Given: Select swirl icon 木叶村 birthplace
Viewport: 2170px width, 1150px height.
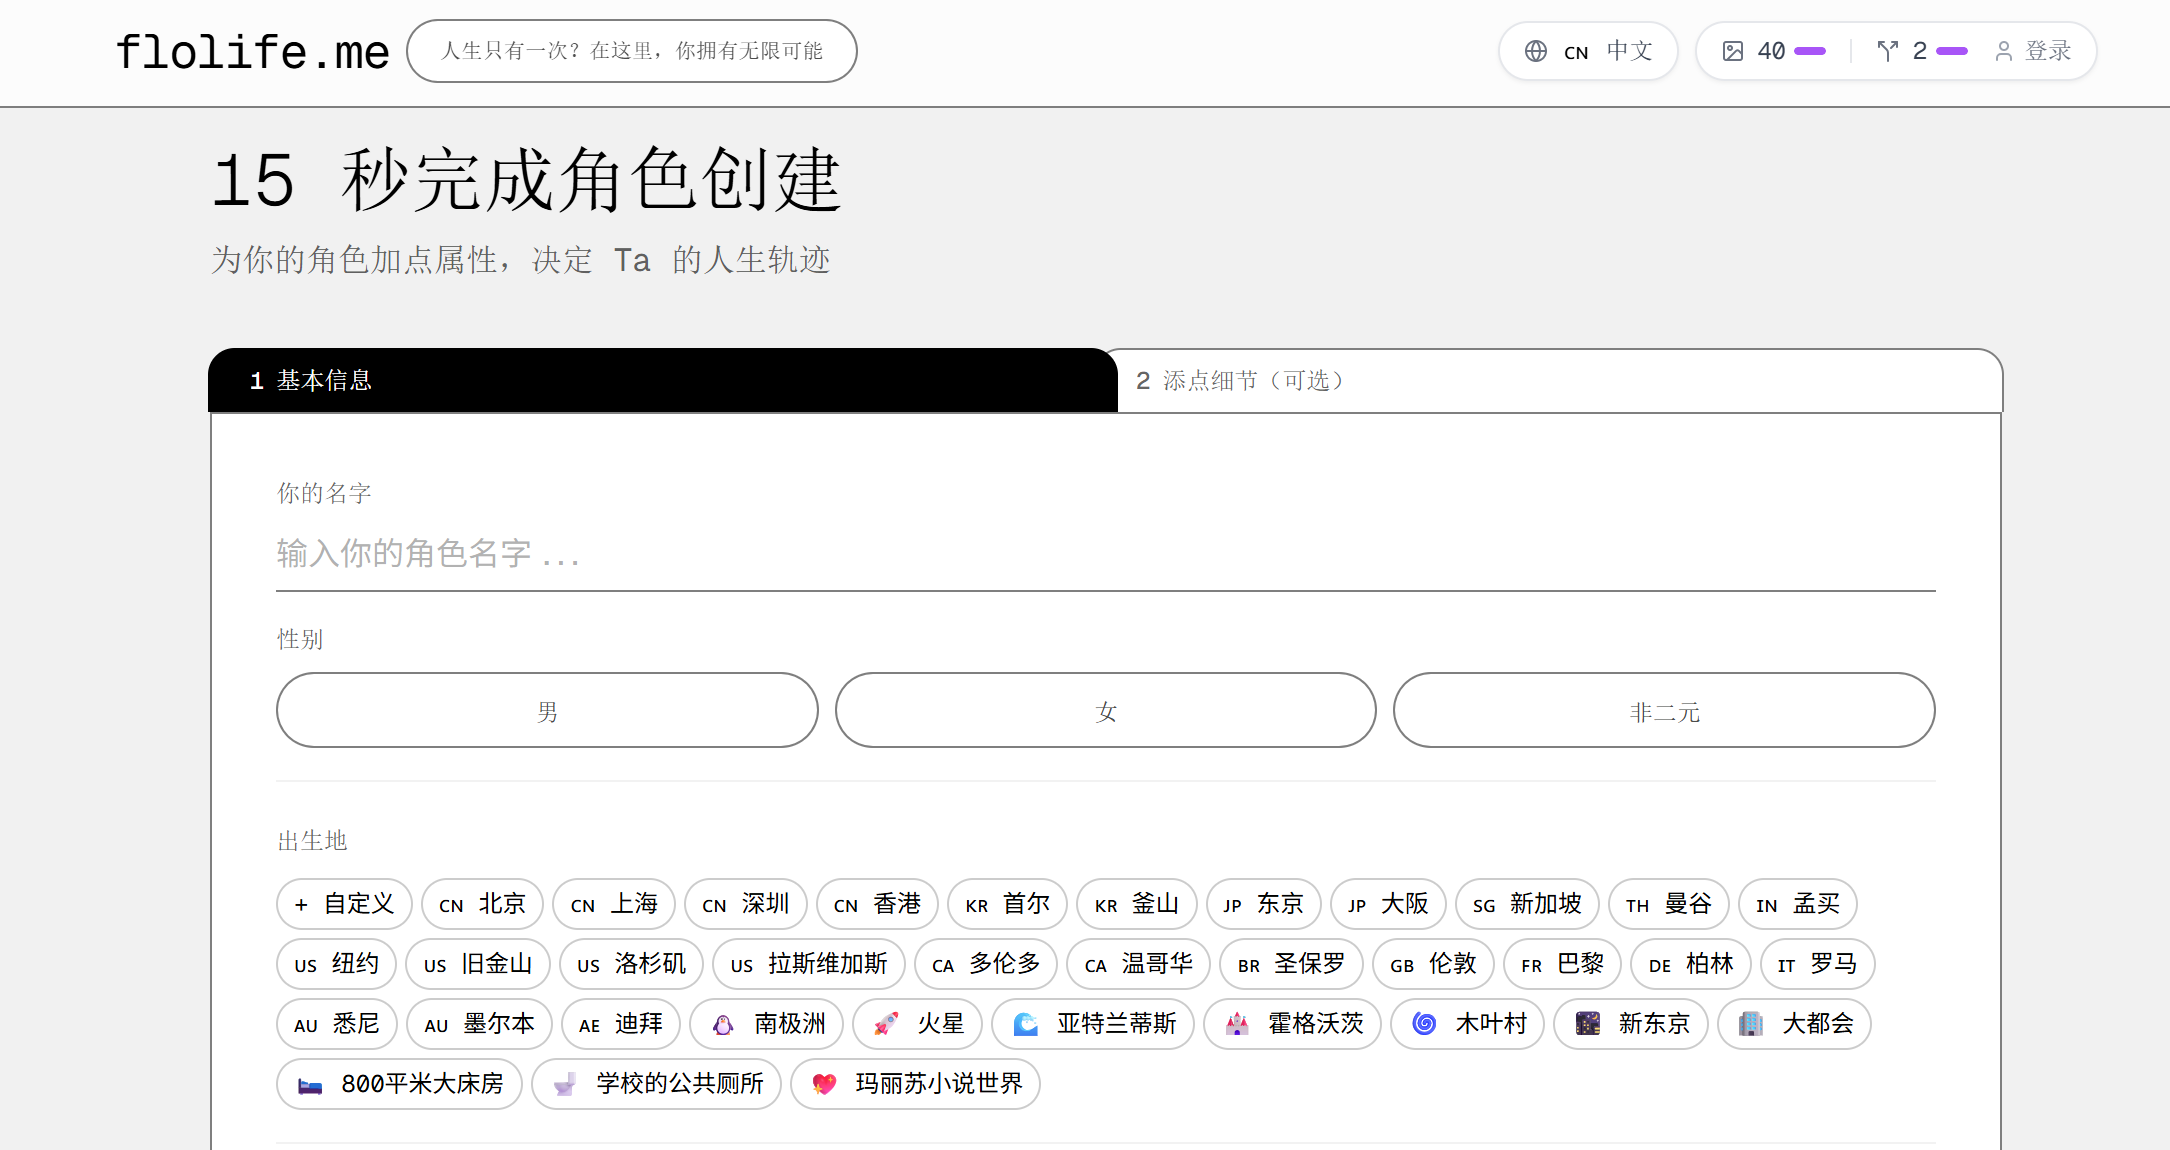Looking at the screenshot, I should [1468, 1024].
